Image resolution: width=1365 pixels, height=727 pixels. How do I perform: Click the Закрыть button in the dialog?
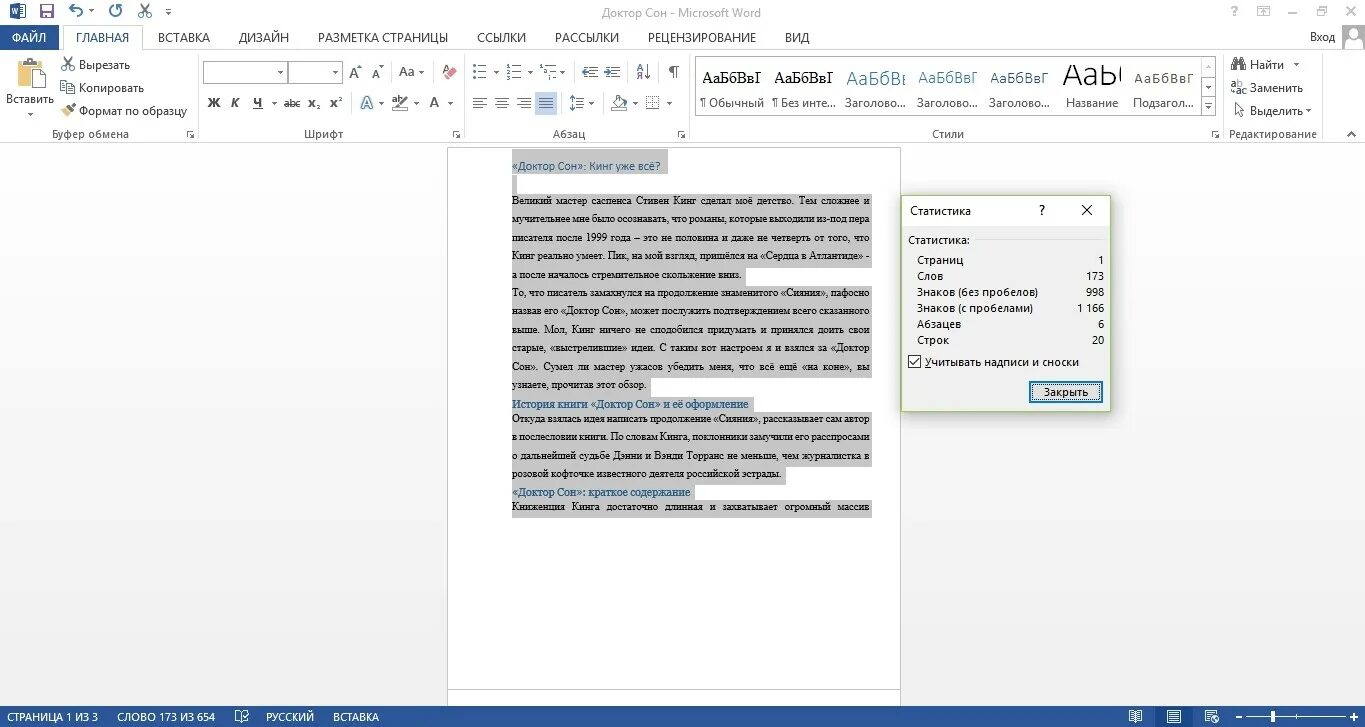tap(1066, 392)
